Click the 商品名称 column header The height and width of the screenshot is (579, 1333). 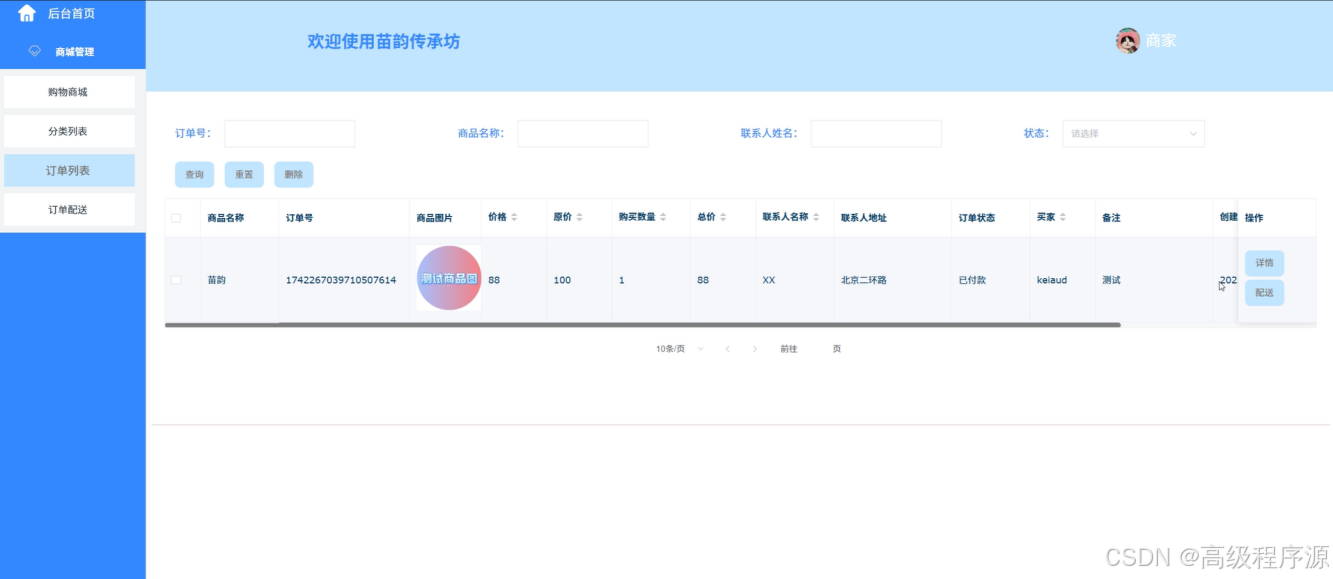point(226,217)
